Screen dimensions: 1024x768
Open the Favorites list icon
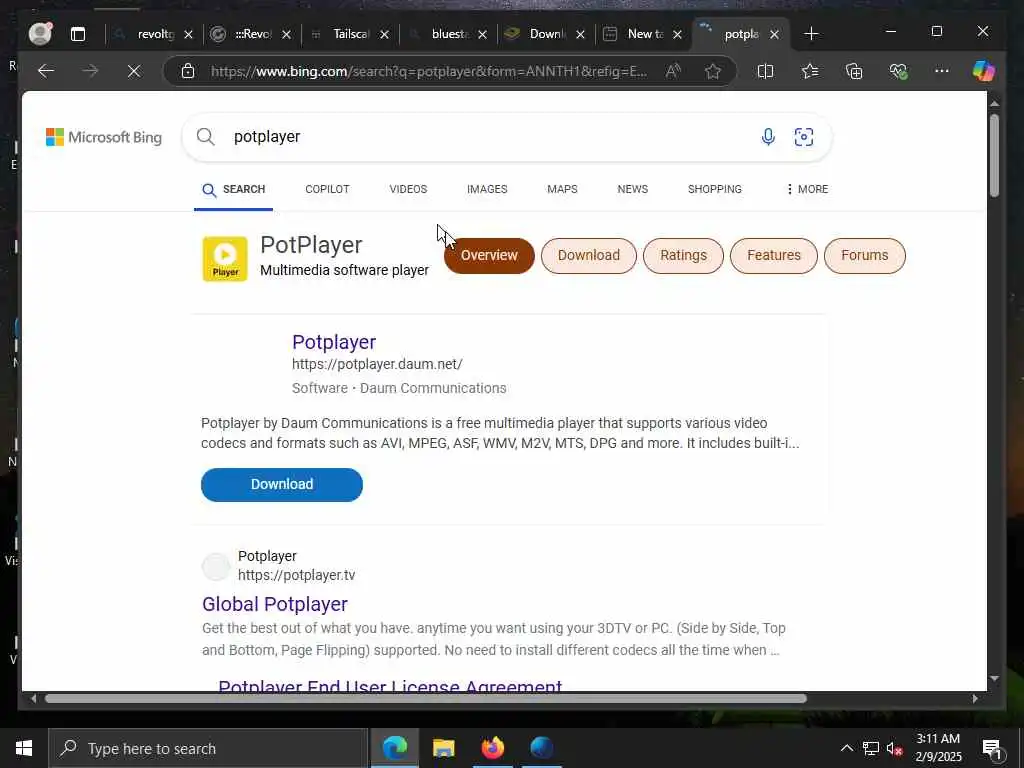pyautogui.click(x=810, y=71)
